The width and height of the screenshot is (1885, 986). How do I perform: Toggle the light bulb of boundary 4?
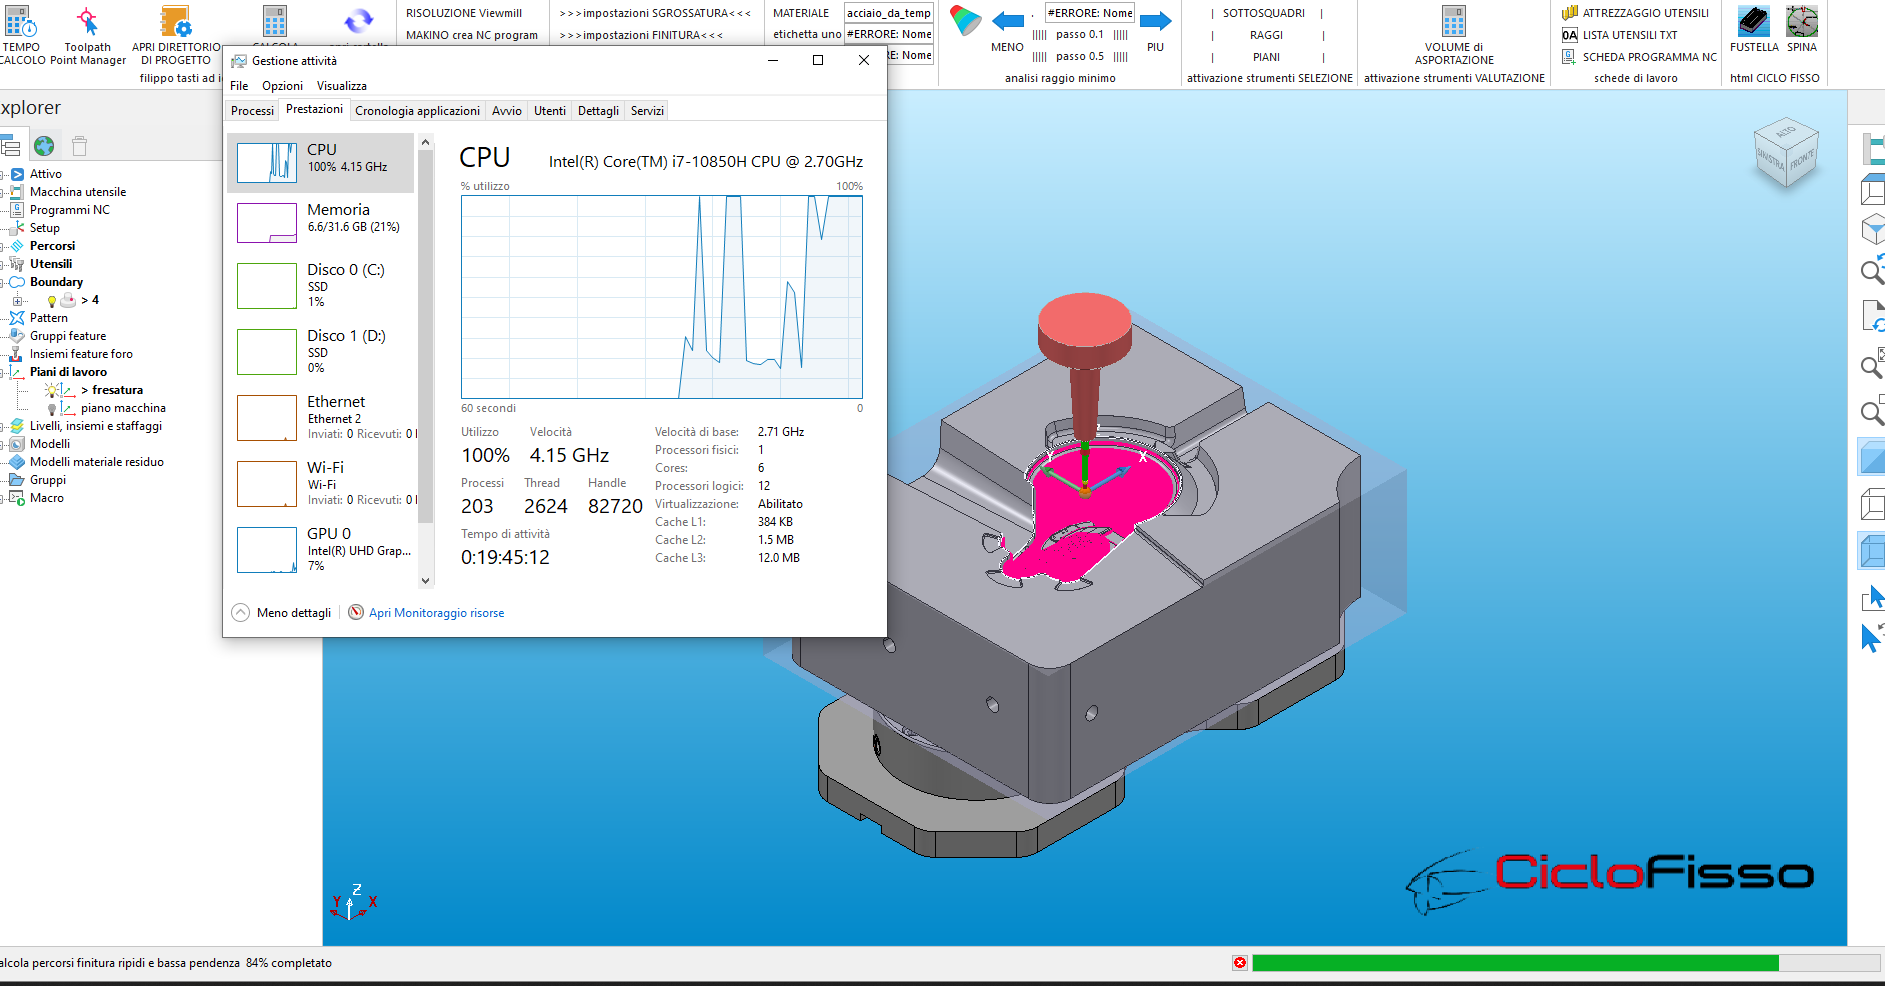click(x=52, y=301)
